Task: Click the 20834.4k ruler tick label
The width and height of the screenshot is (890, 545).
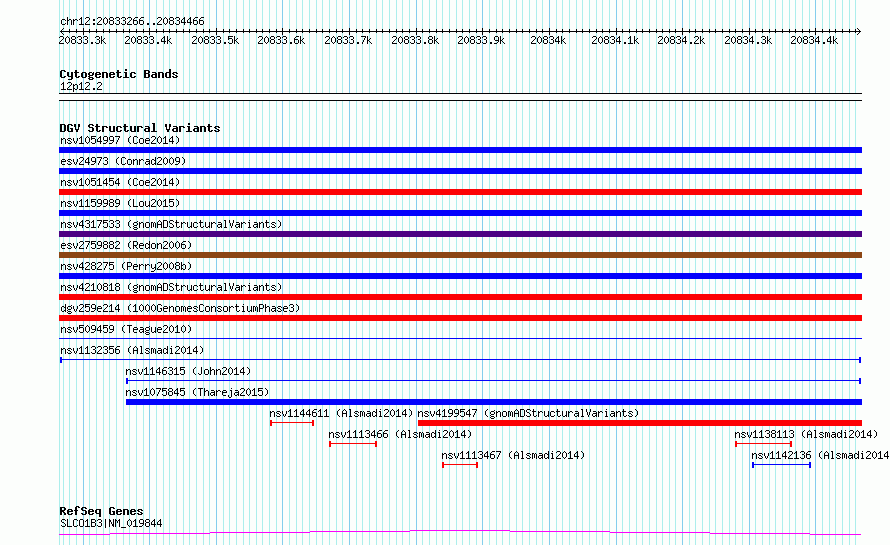Action: point(814,40)
